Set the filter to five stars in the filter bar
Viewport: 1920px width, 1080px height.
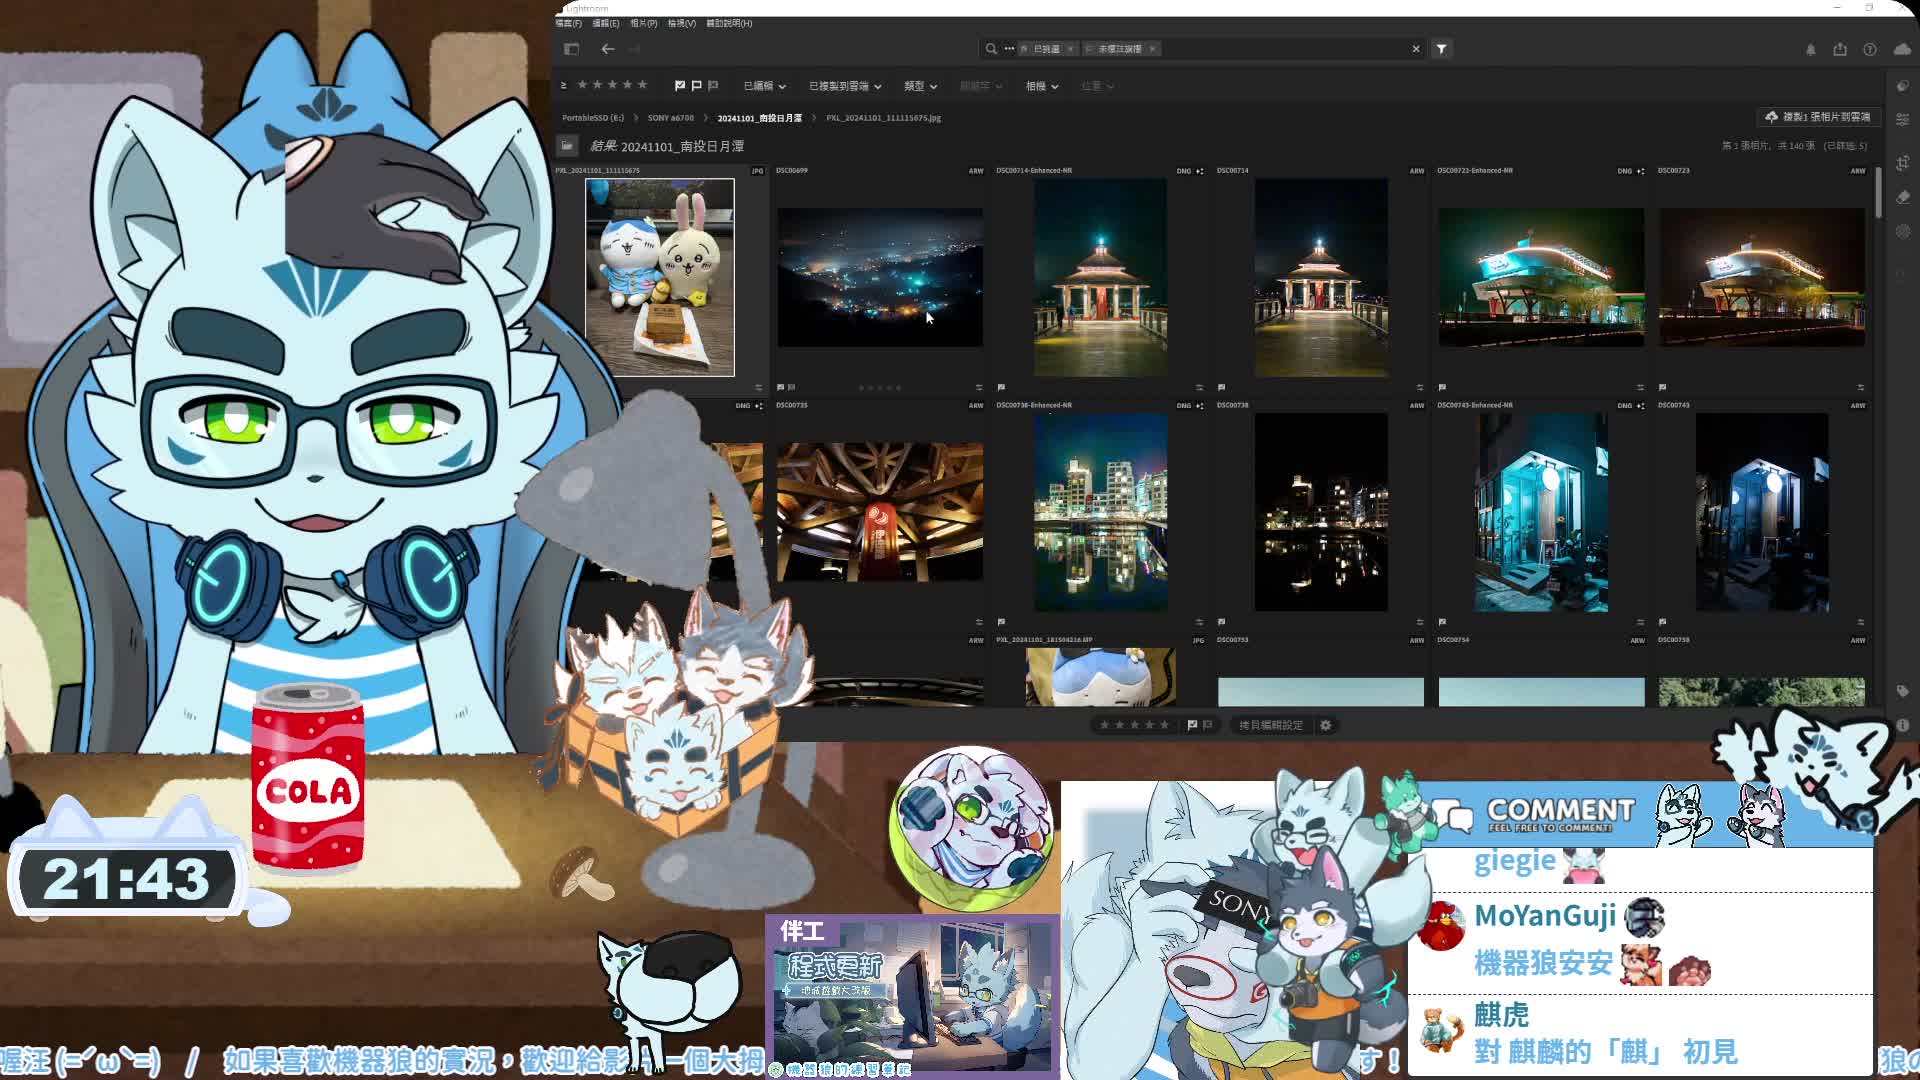click(x=643, y=85)
